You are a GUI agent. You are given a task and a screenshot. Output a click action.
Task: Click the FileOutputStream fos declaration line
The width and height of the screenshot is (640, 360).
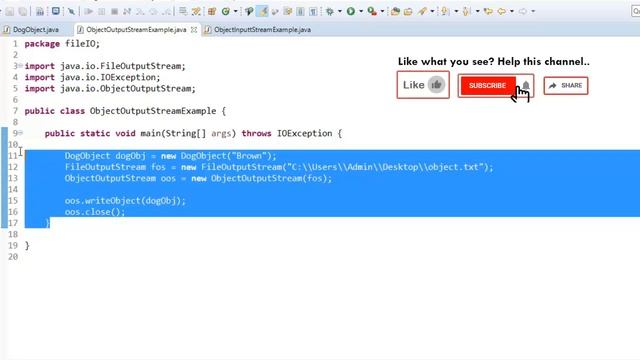(x=279, y=167)
